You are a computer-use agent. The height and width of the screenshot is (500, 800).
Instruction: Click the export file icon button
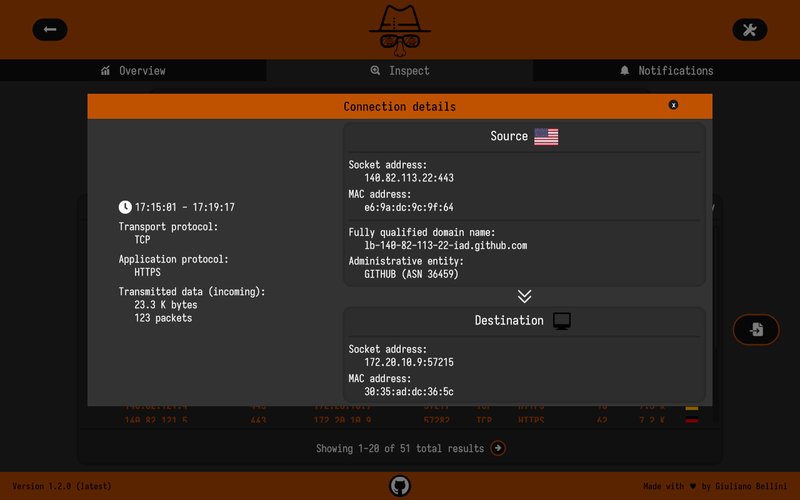coord(756,330)
